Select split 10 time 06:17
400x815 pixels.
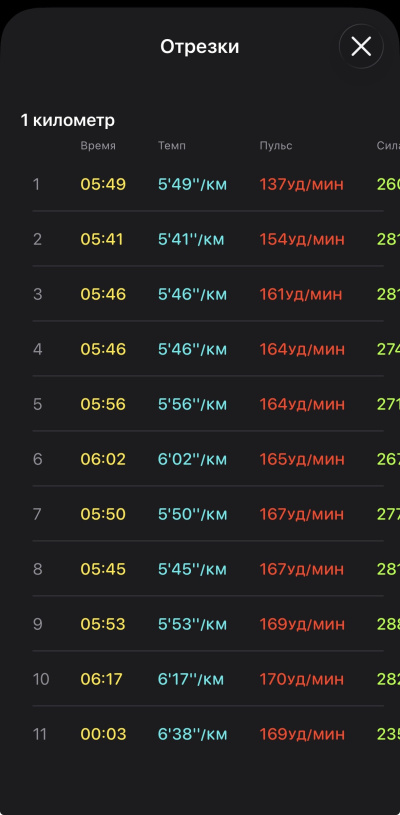pyautogui.click(x=101, y=679)
